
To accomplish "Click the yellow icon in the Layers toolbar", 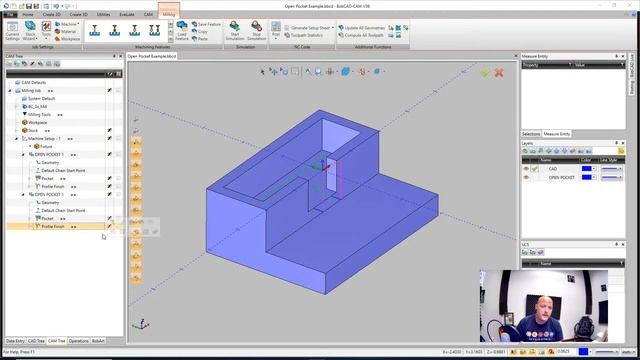I will [x=620, y=151].
